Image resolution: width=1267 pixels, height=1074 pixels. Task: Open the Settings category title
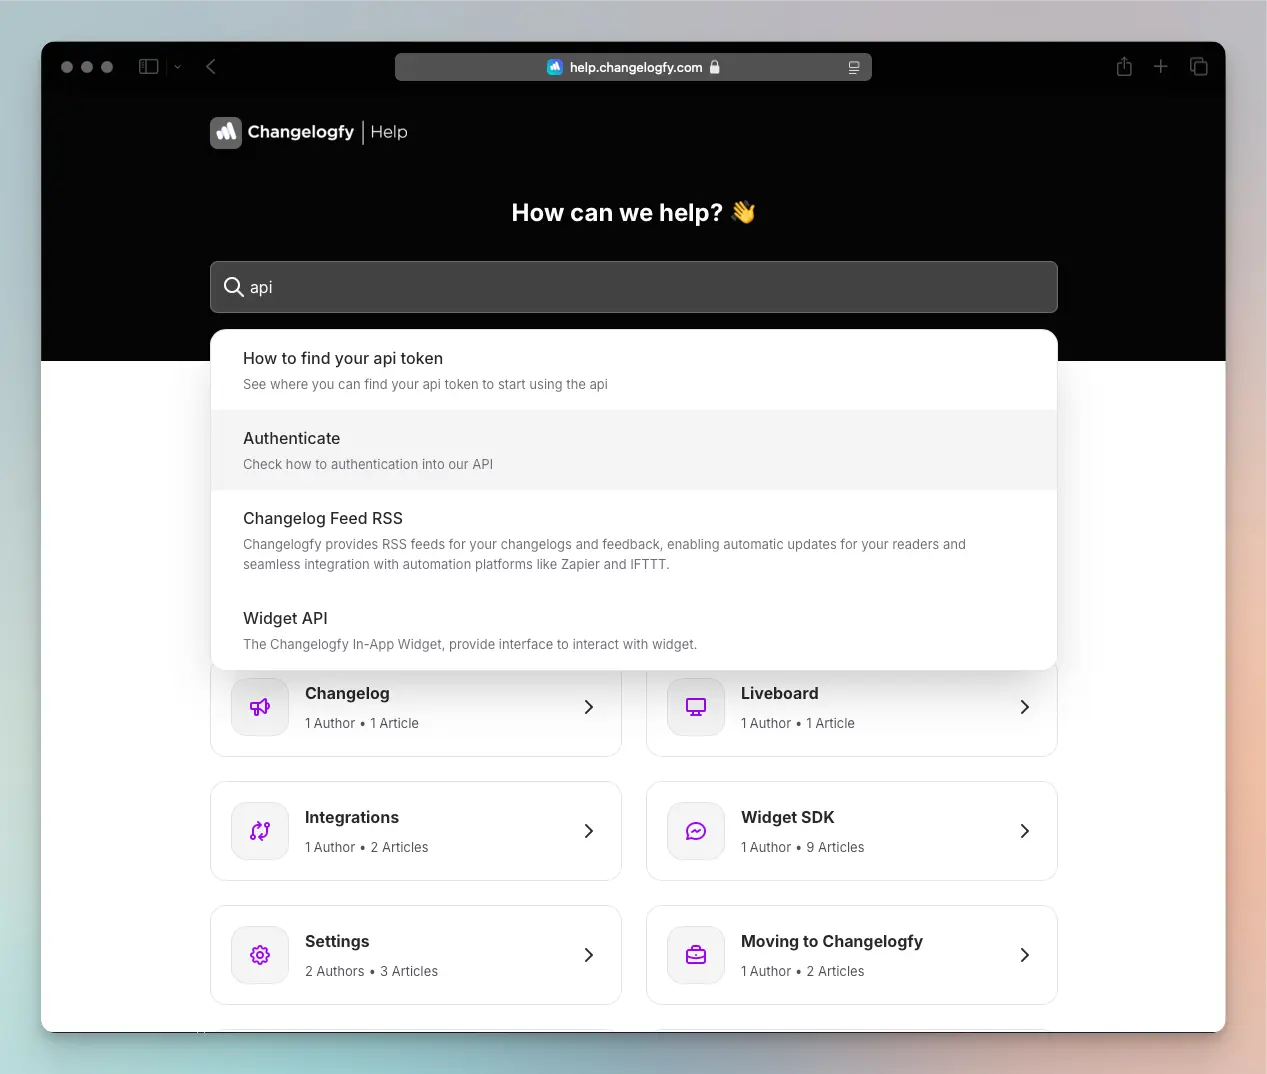tap(337, 941)
